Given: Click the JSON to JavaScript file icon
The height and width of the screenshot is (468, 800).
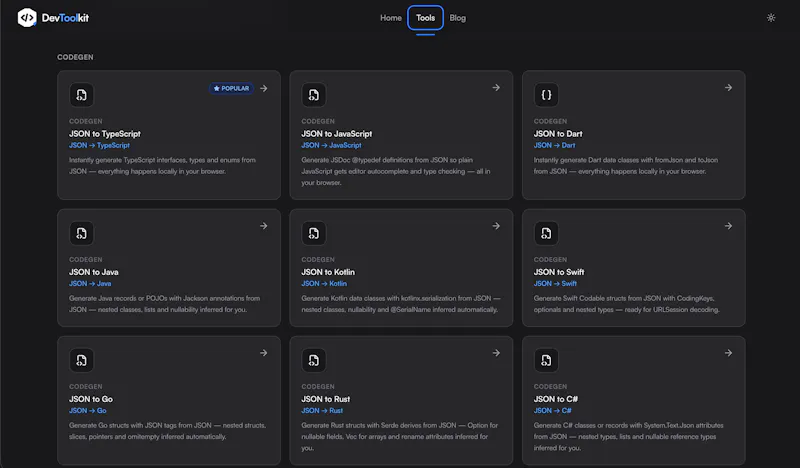Looking at the screenshot, I should click(314, 95).
